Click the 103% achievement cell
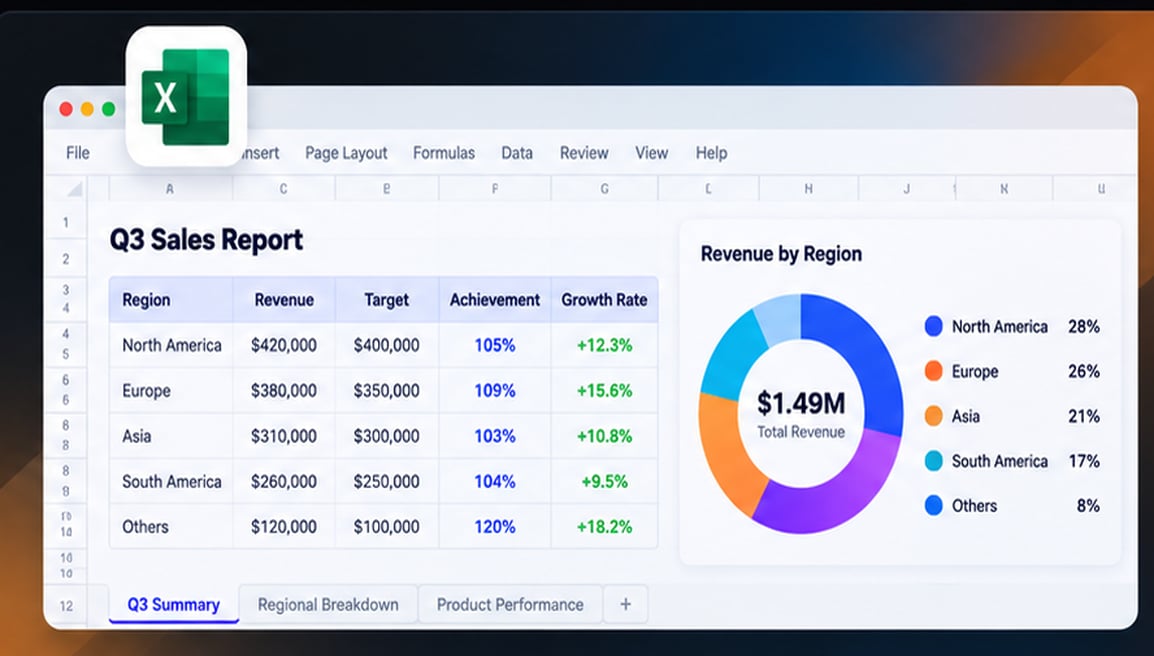Image resolution: width=1154 pixels, height=656 pixels. [495, 436]
